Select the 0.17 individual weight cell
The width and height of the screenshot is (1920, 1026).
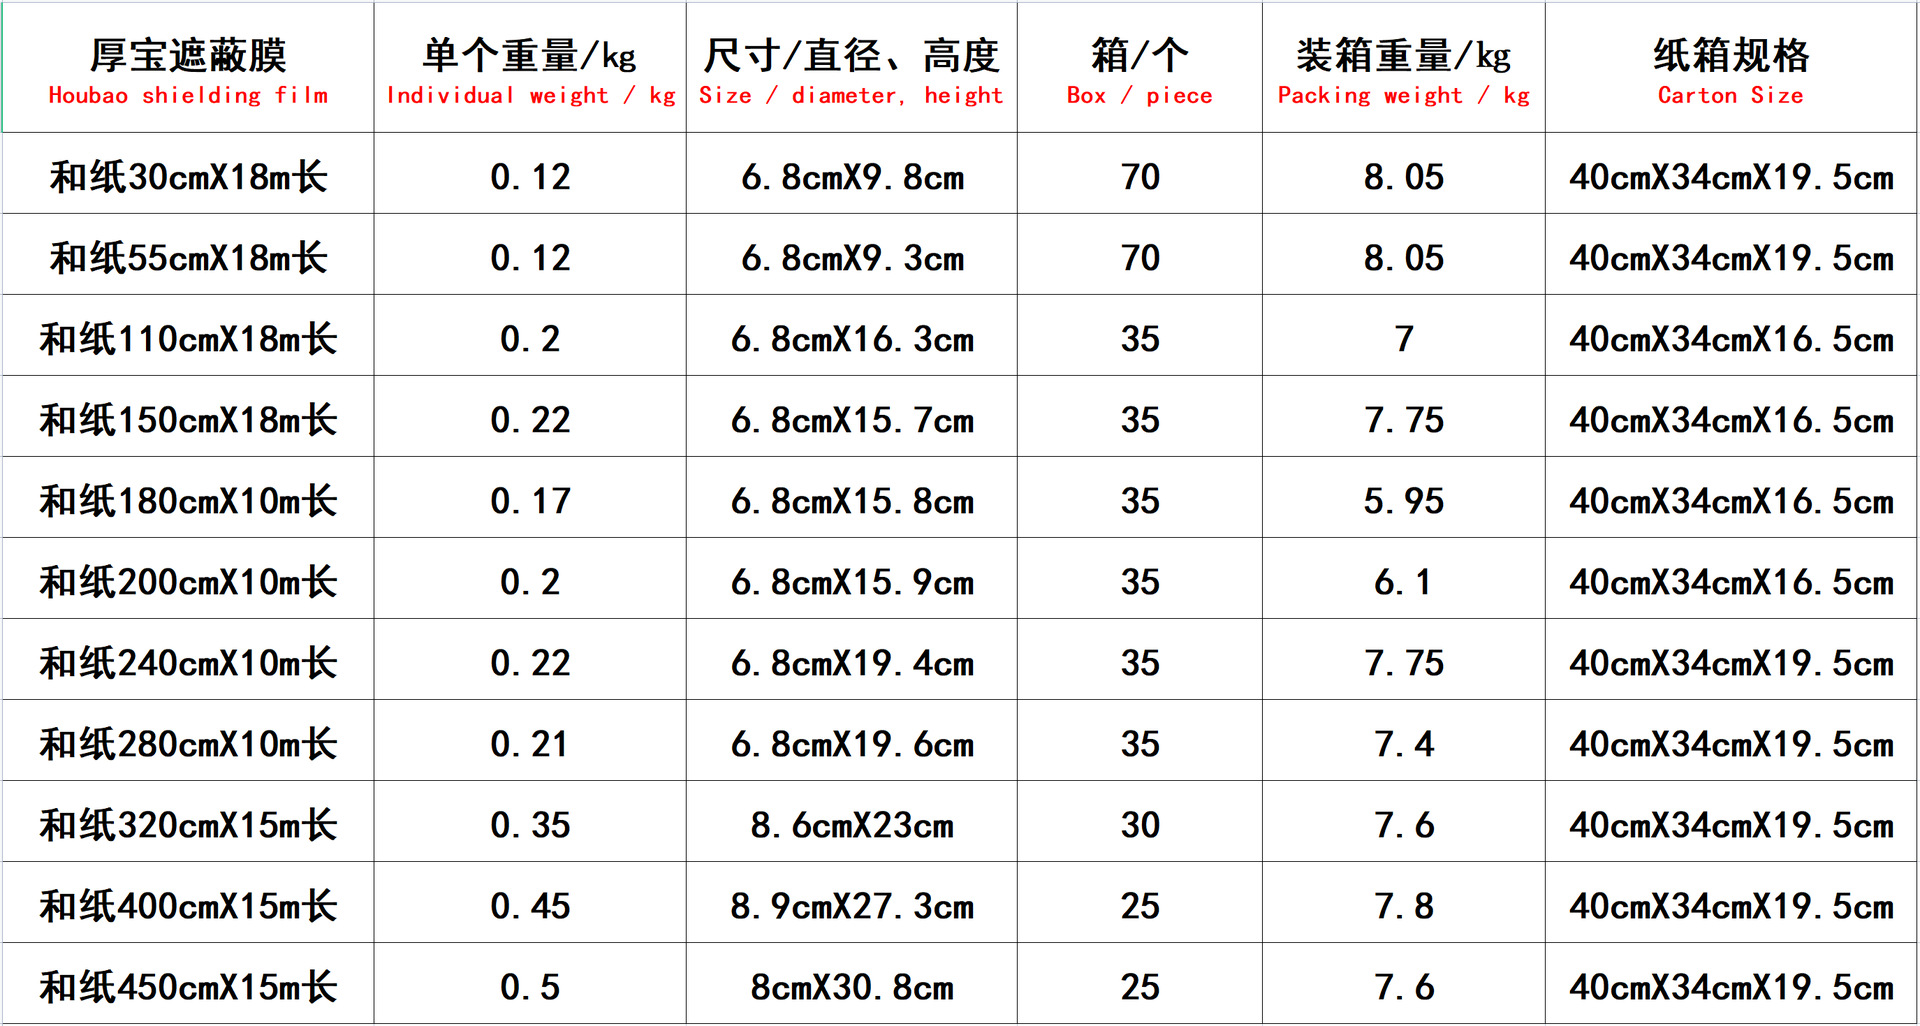[x=530, y=501]
